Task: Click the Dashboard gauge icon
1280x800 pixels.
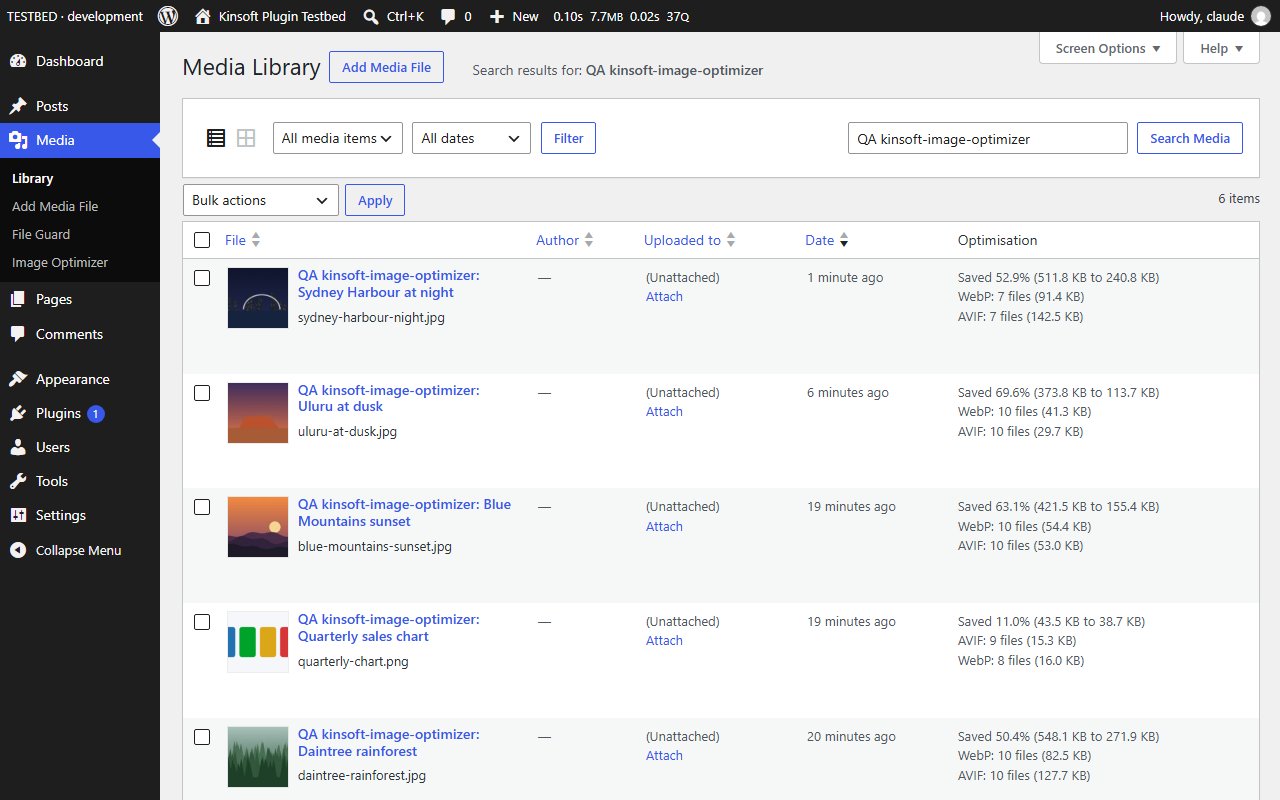Action: point(18,61)
